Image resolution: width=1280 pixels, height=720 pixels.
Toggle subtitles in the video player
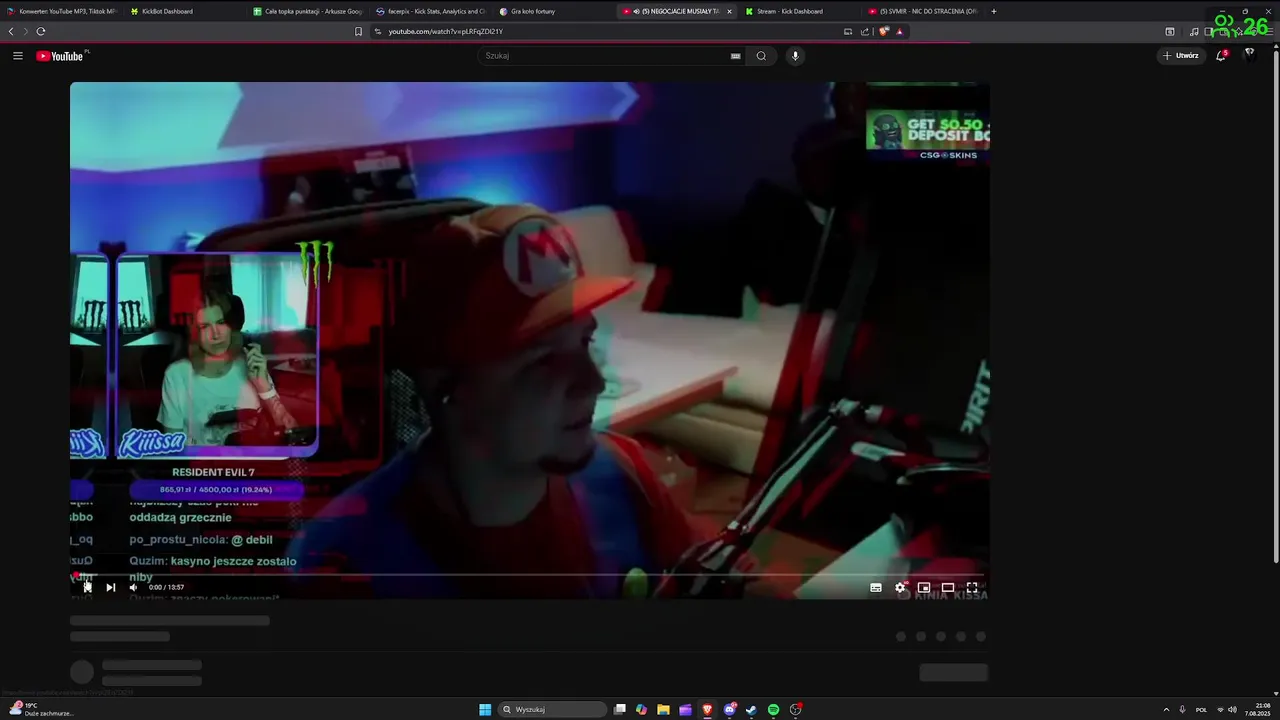coord(876,588)
